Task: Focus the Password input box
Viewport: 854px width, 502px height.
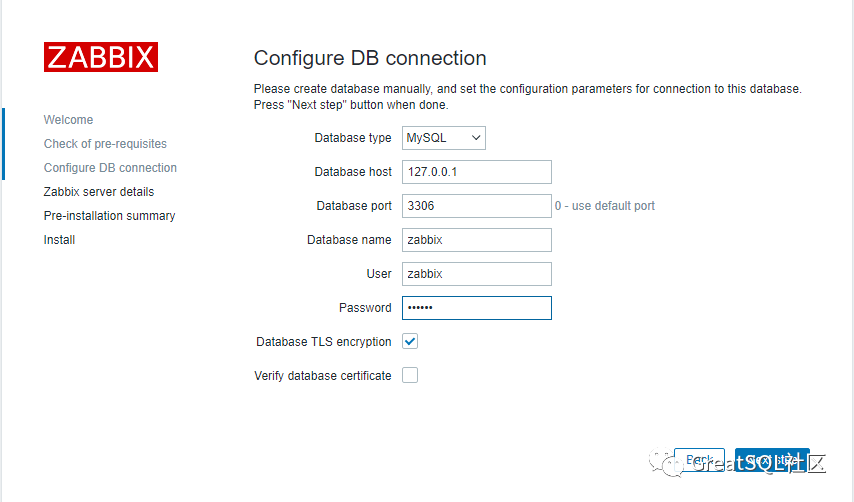Action: pos(477,308)
